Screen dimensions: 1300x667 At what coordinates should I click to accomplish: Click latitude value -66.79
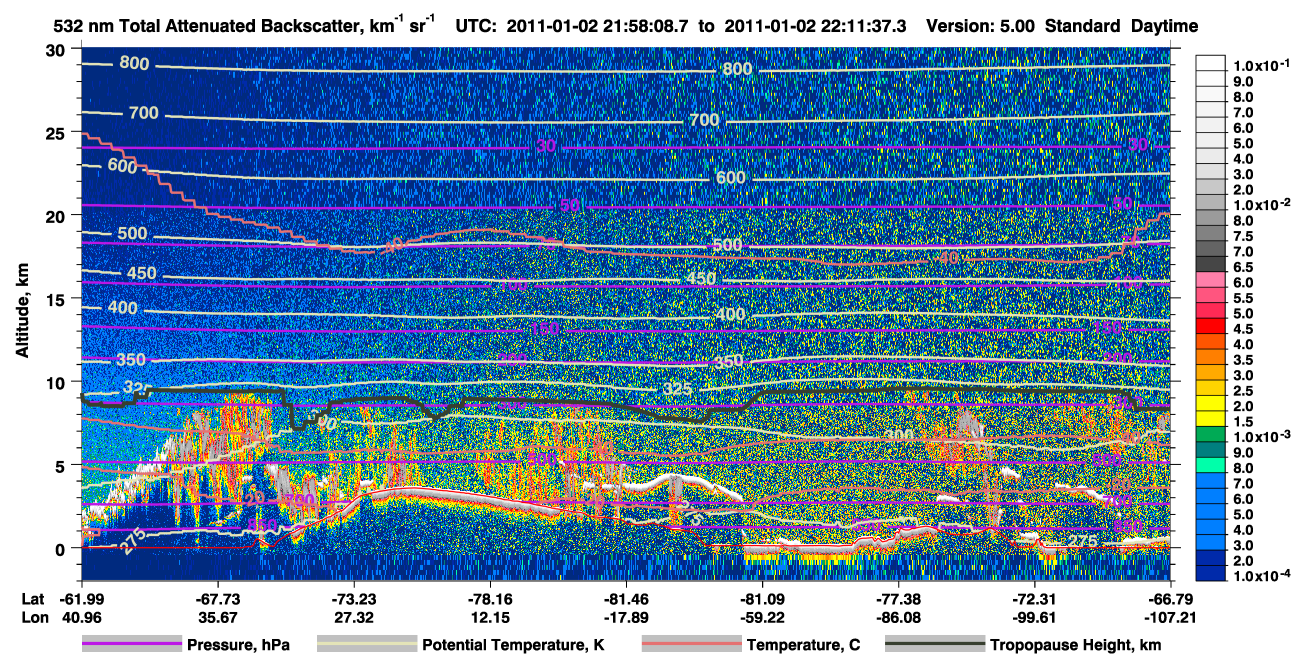(x=1170, y=600)
